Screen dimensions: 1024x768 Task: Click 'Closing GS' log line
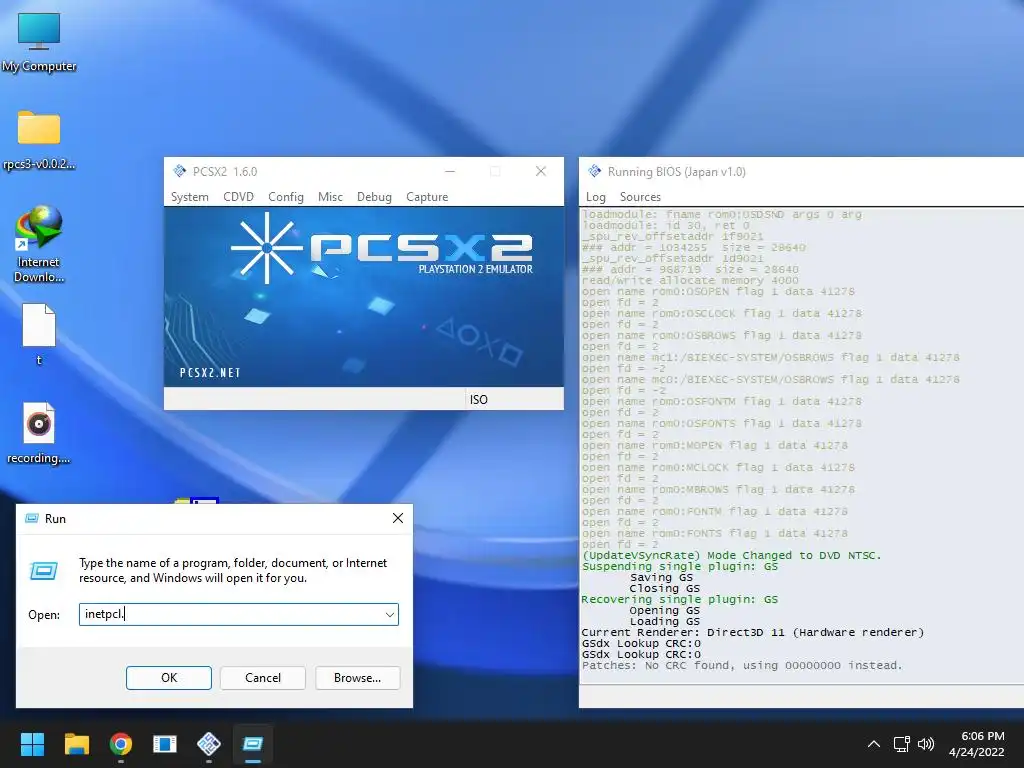(665, 588)
